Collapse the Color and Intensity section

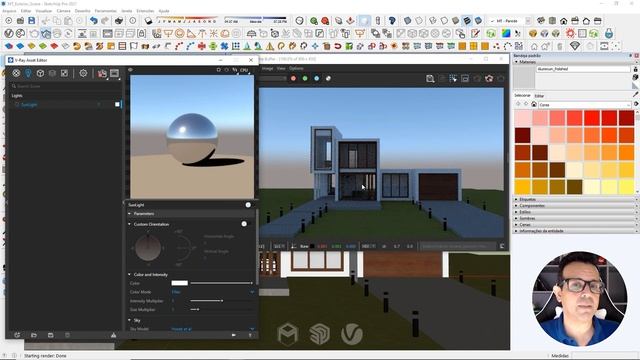(129, 275)
